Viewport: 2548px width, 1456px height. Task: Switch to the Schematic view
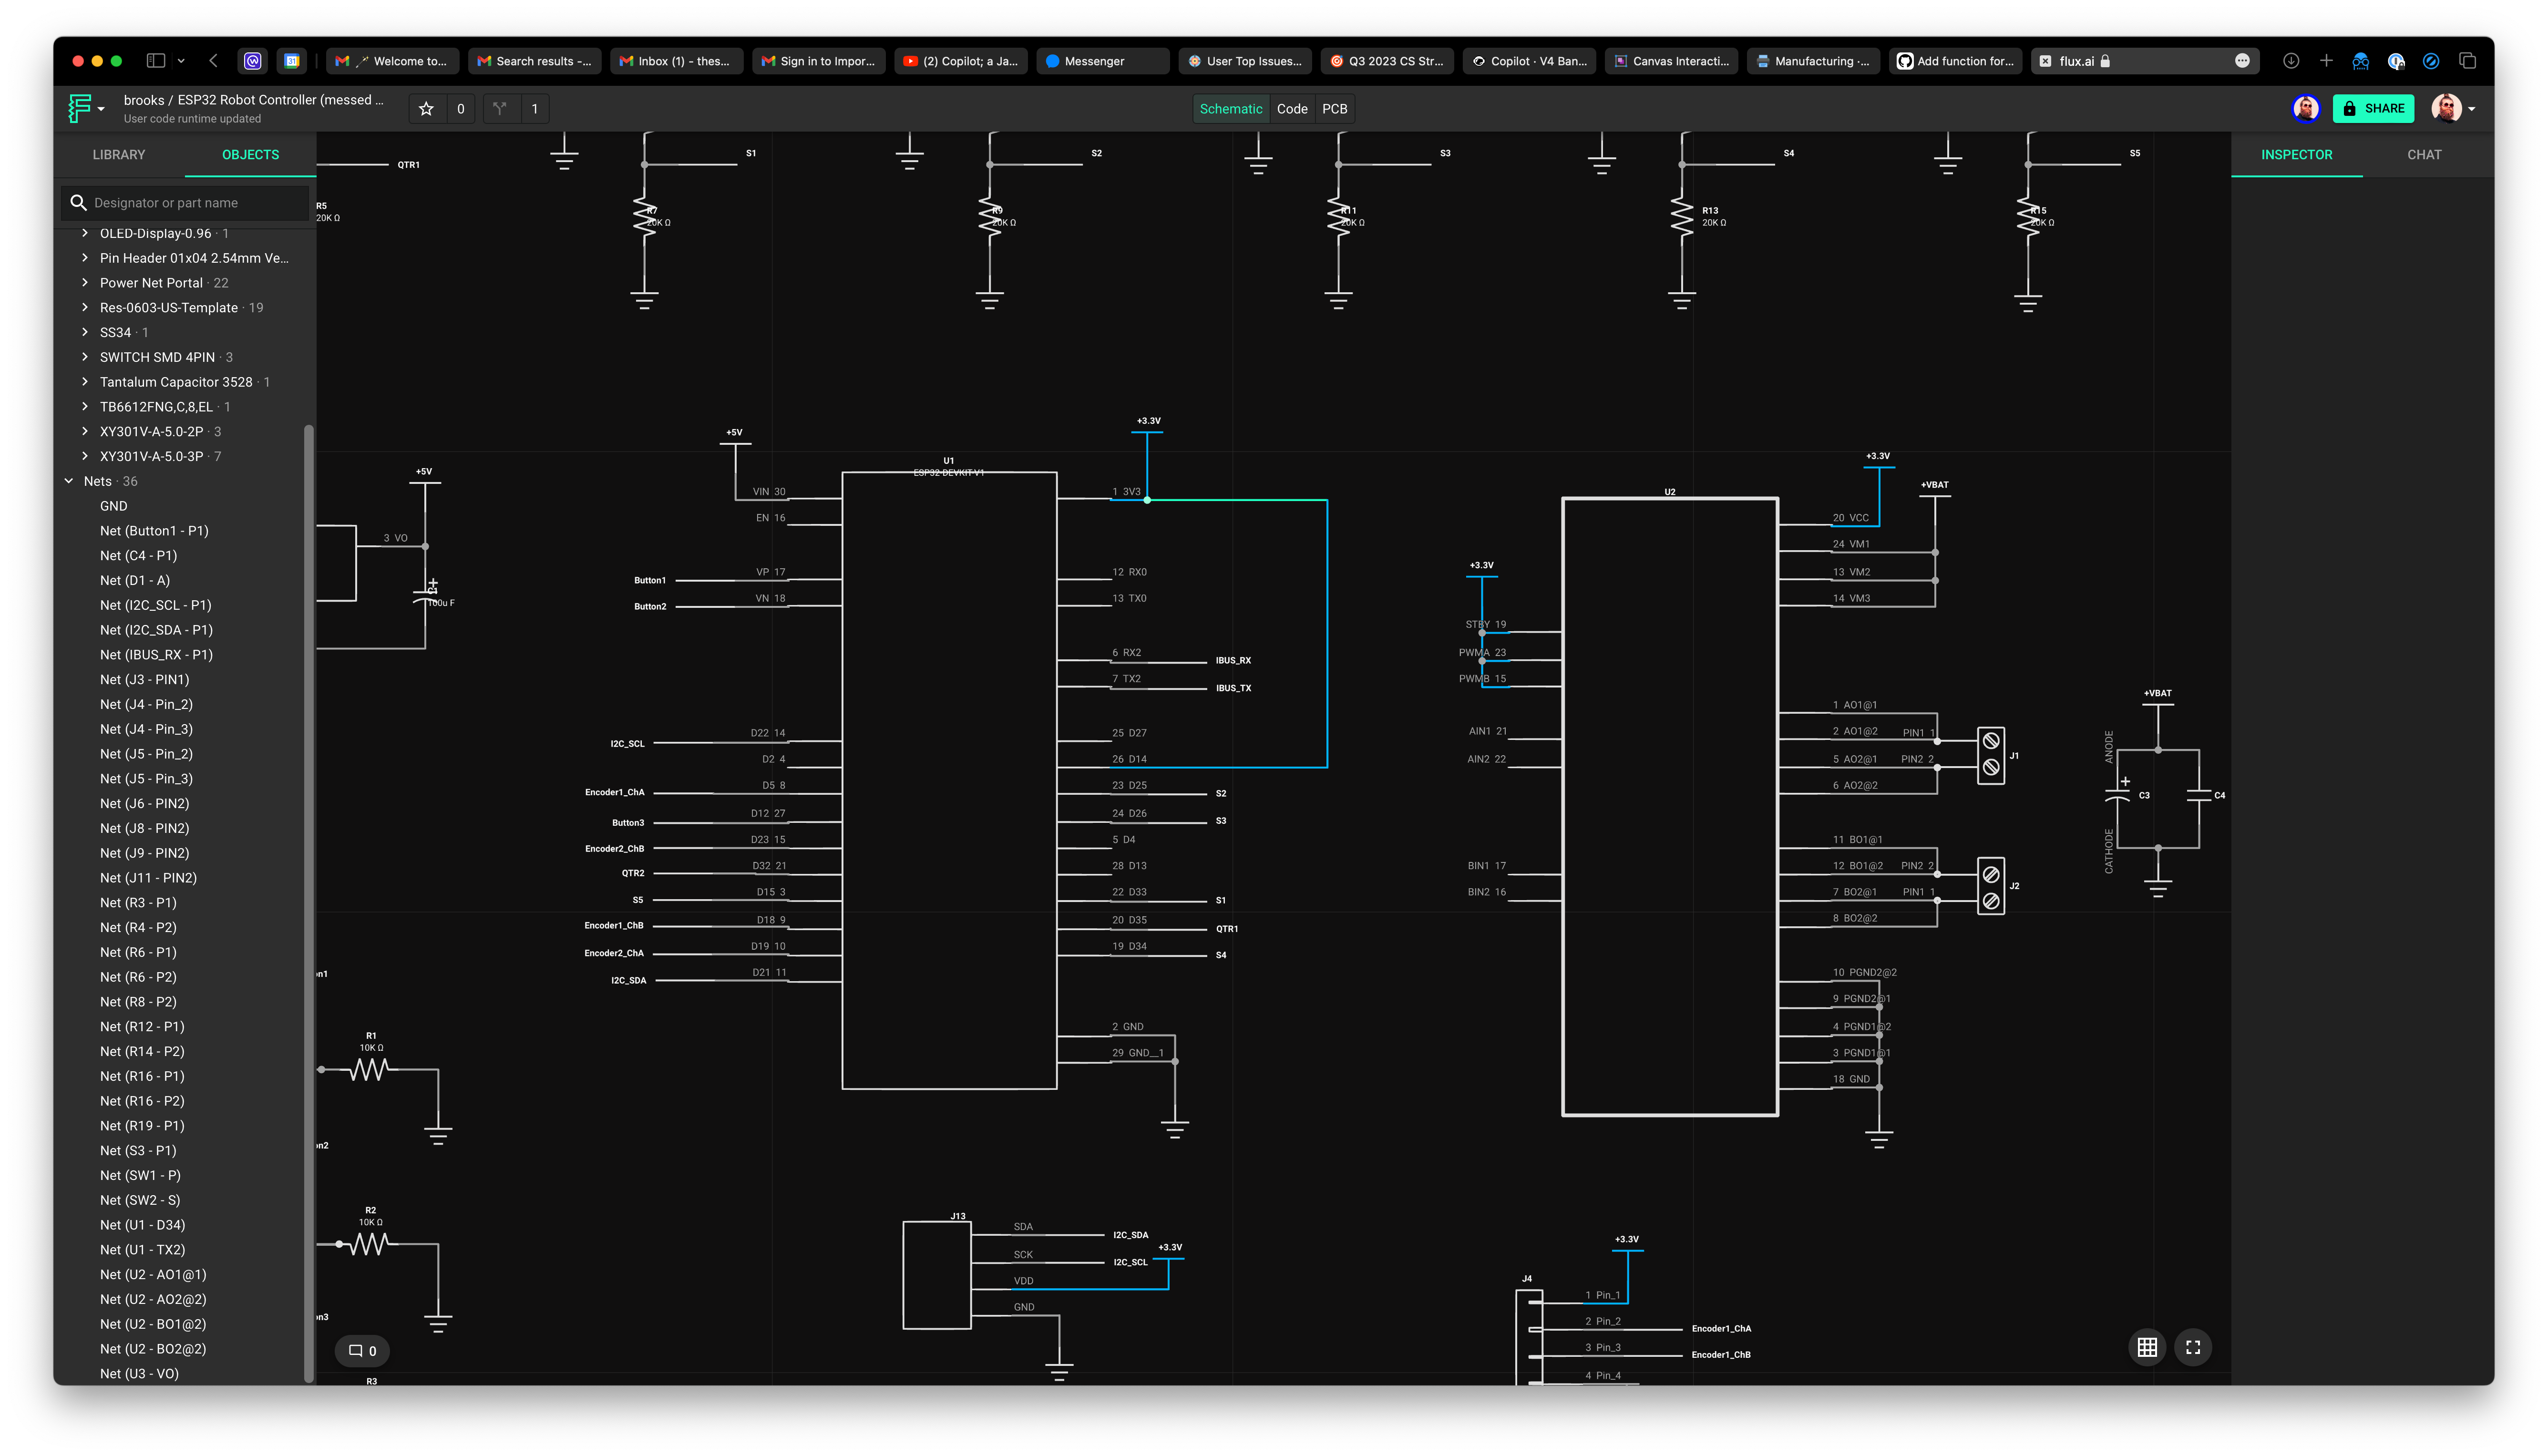point(1230,109)
